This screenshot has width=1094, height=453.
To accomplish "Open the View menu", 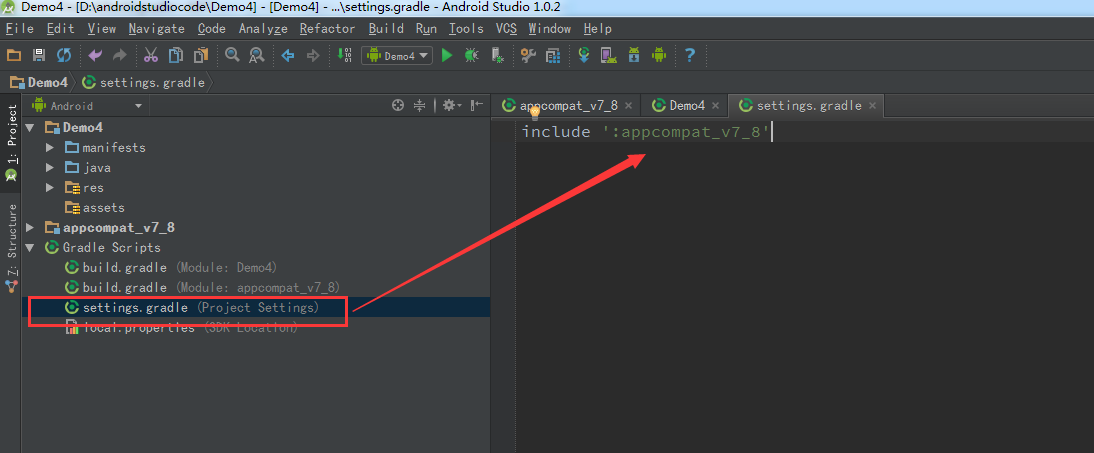I will [102, 29].
